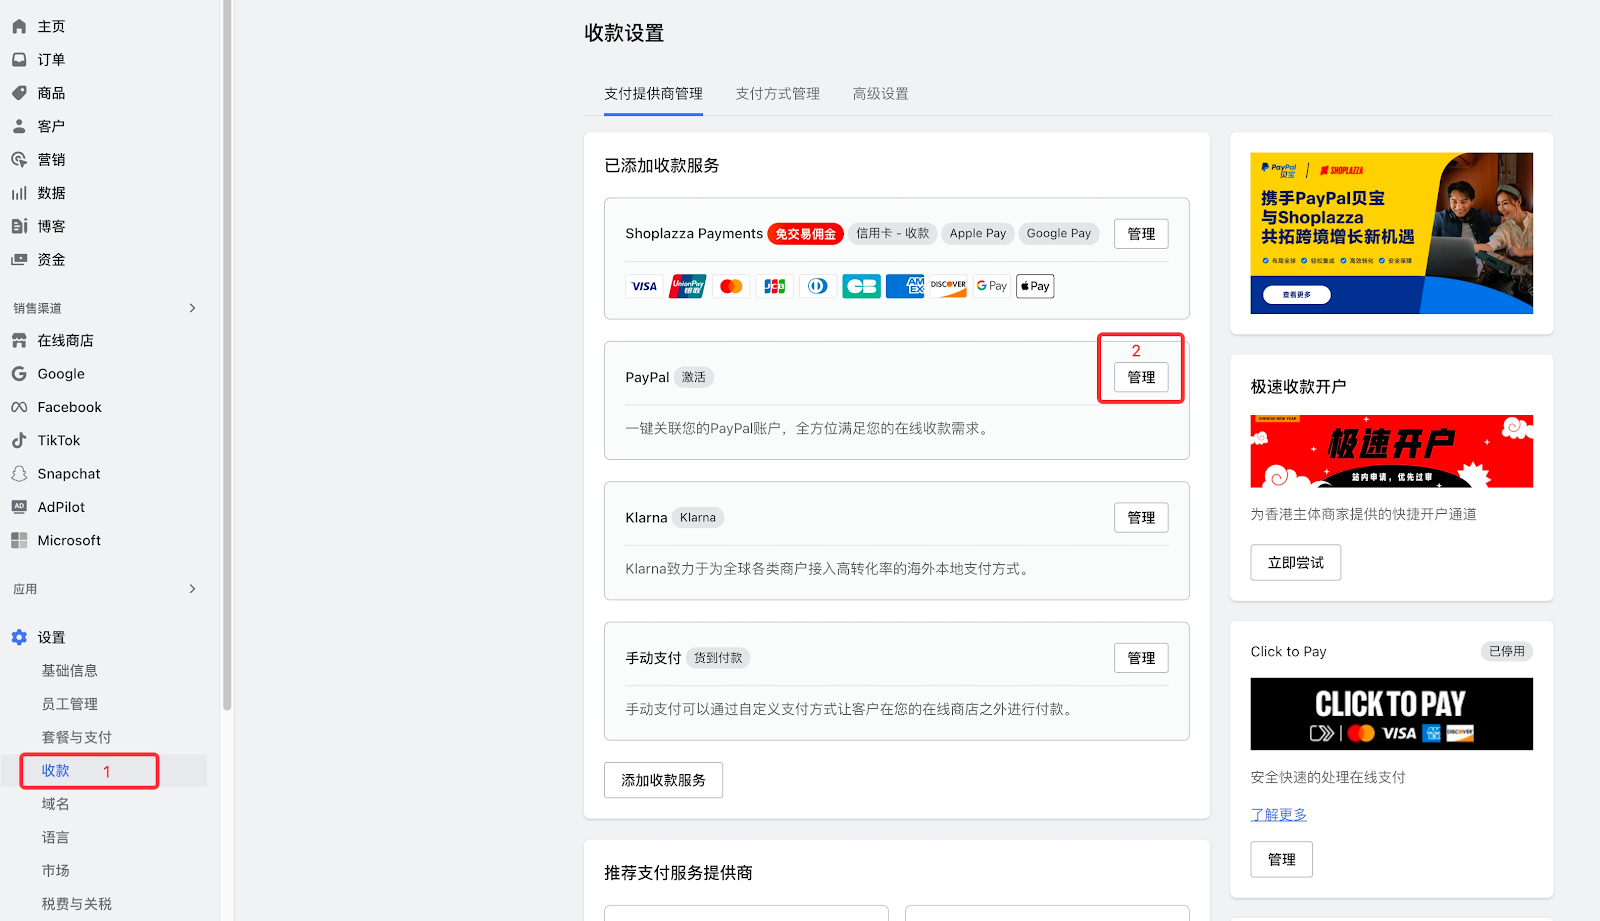Click Manage button for PayPal
This screenshot has height=921, width=1600.
point(1141,378)
